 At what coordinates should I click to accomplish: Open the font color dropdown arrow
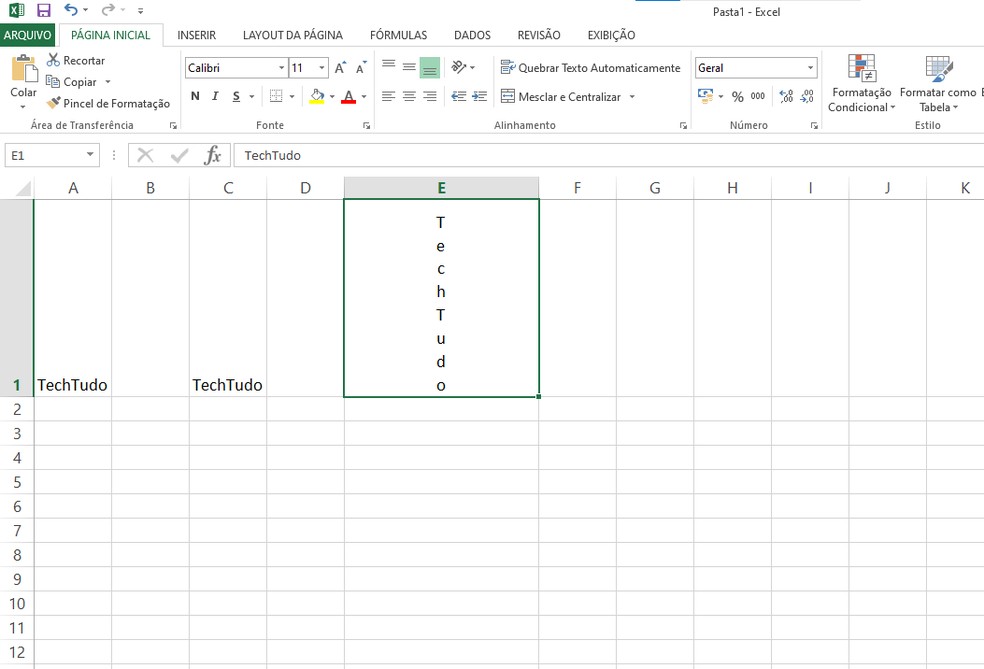pos(365,96)
